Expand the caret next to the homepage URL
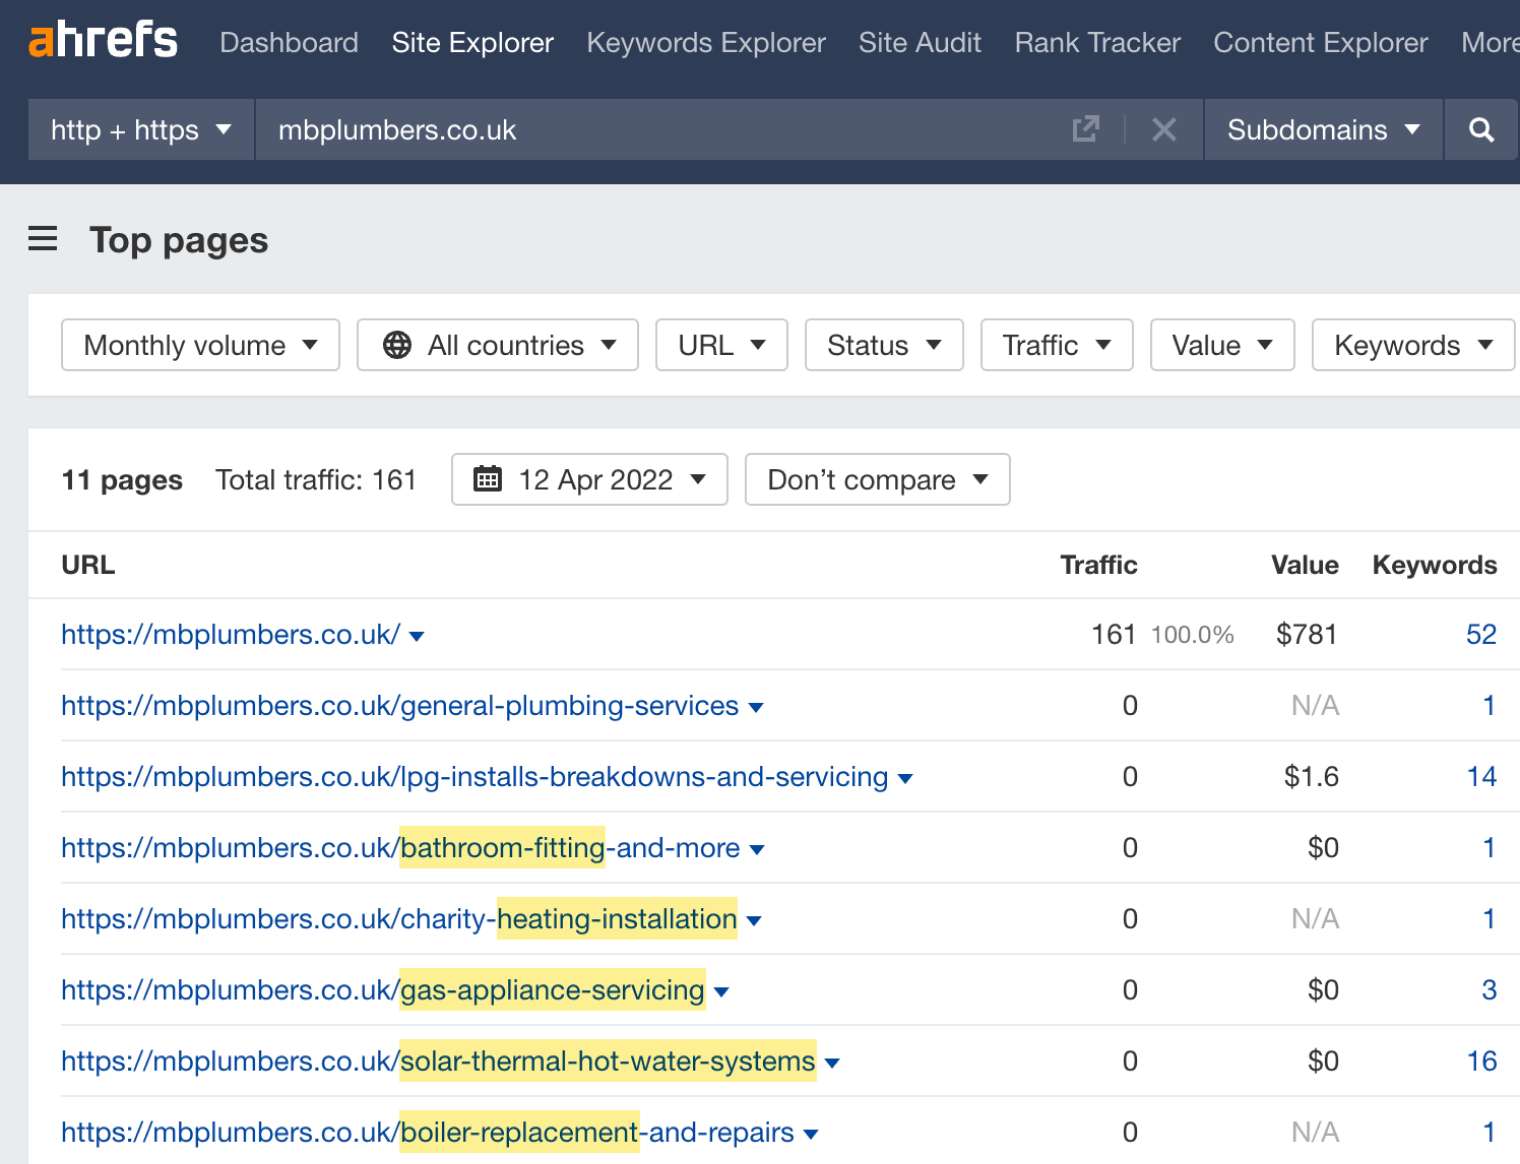 pos(417,636)
